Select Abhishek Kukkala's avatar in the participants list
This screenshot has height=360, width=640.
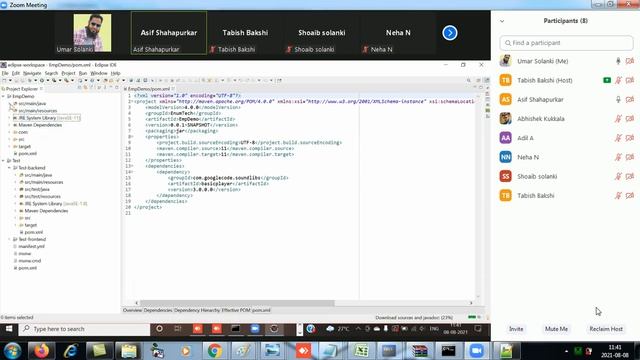pos(505,118)
